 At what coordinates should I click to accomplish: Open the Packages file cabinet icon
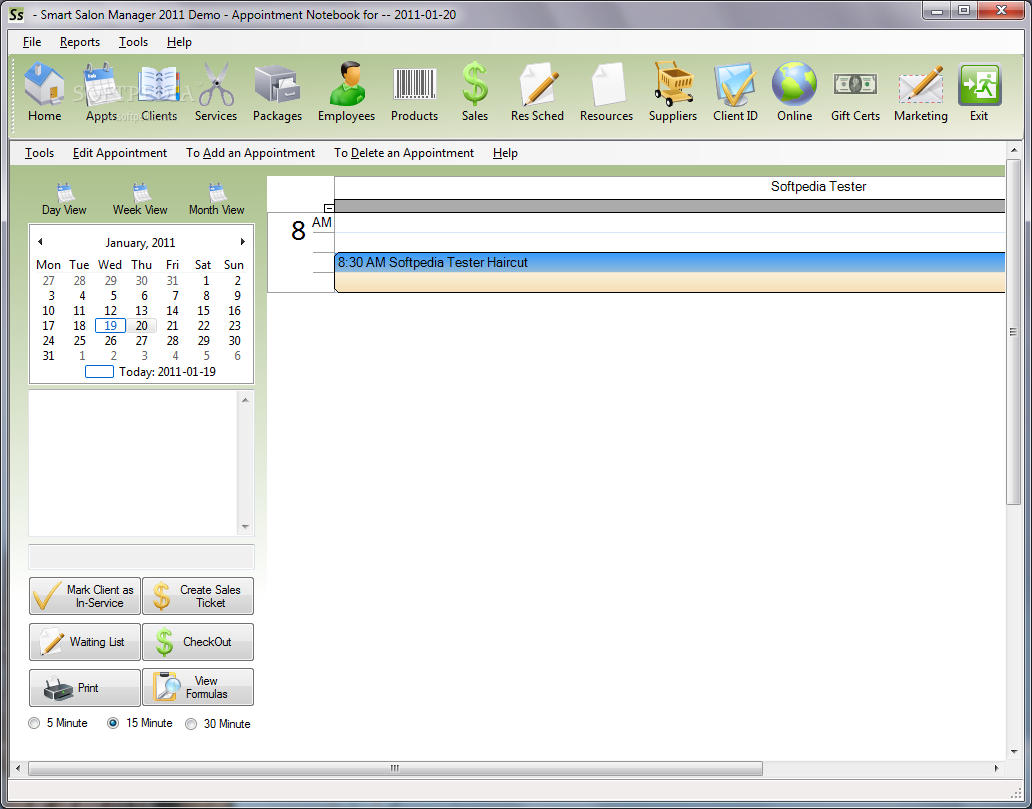(277, 92)
